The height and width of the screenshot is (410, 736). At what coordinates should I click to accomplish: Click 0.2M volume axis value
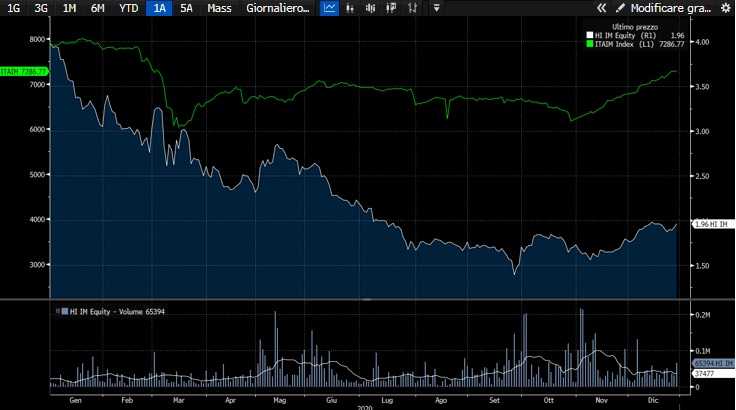tap(703, 315)
